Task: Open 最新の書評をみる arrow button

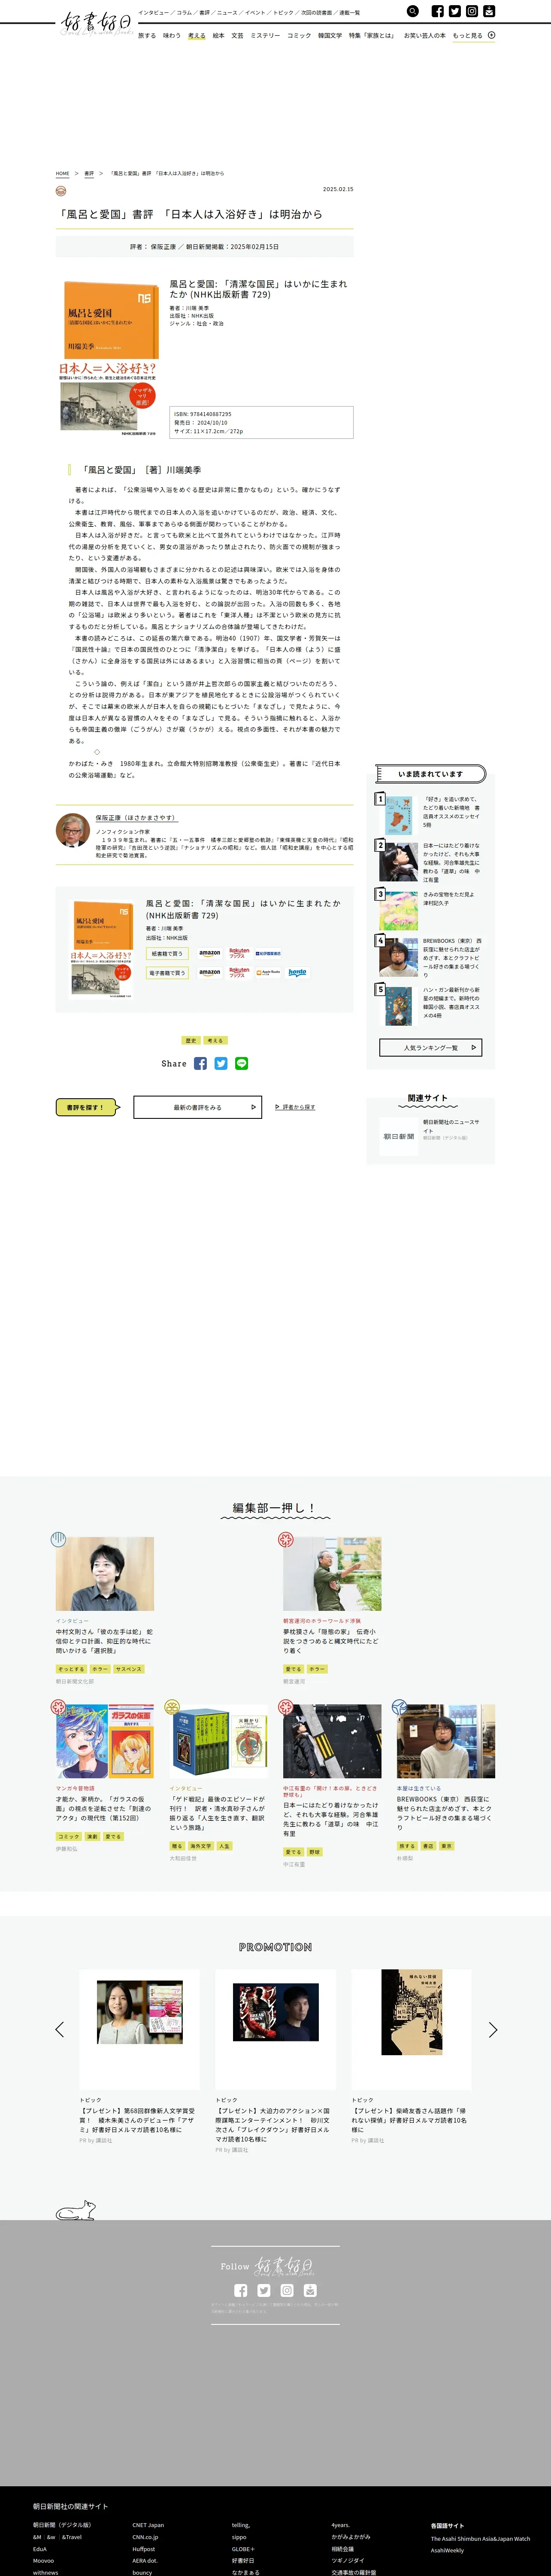Action: 198,1107
